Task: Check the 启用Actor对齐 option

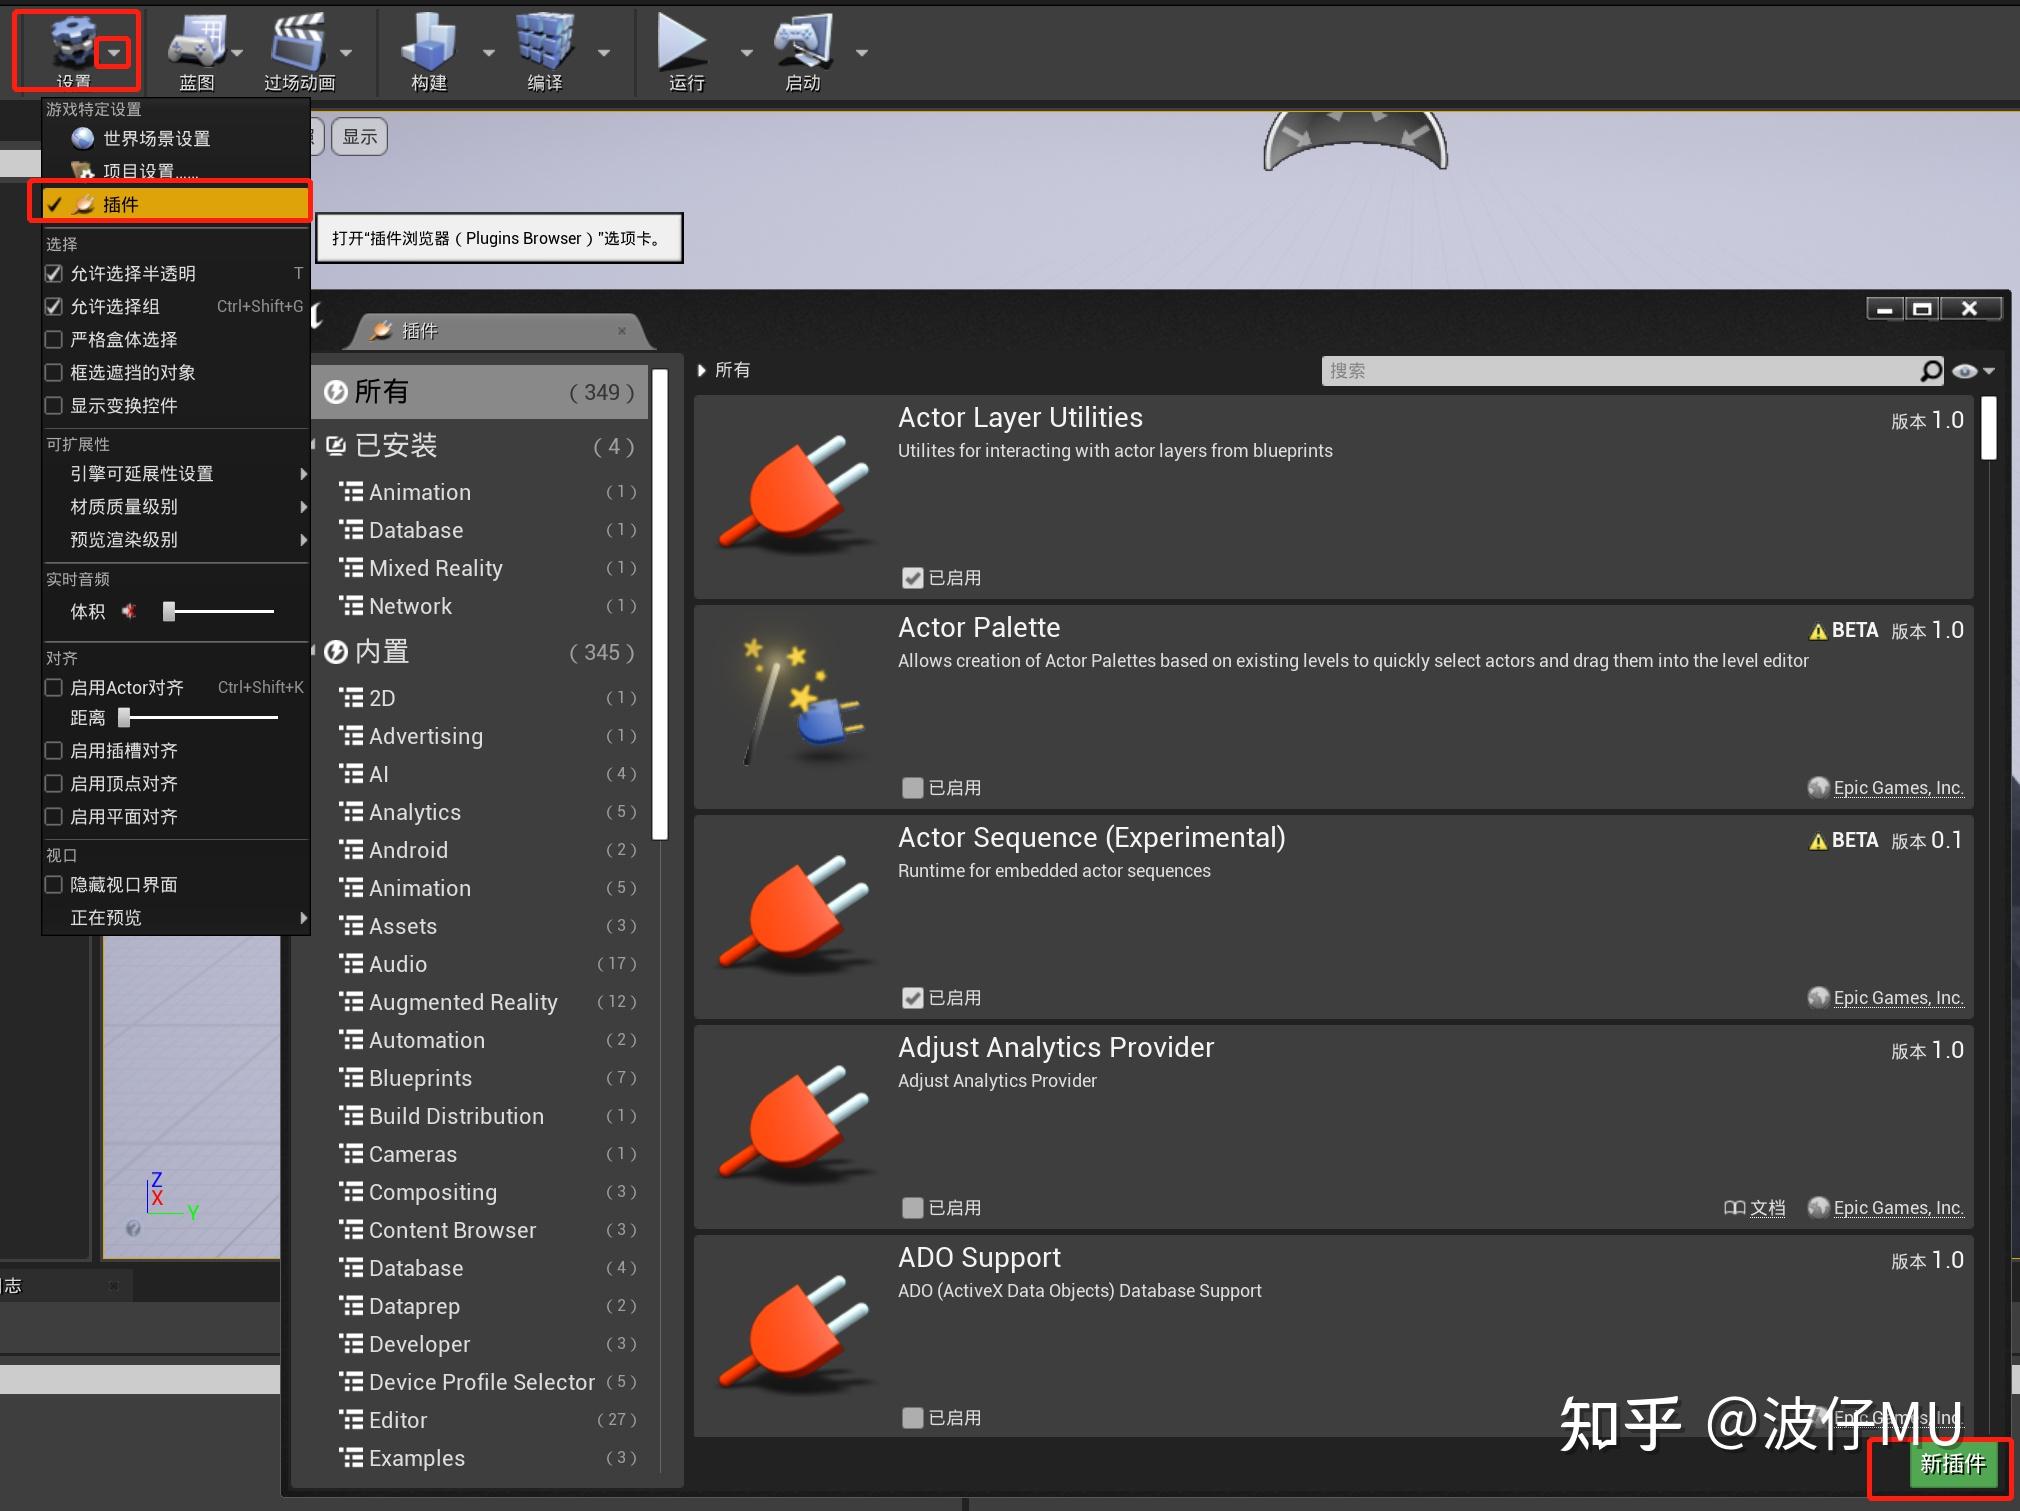Action: tap(53, 687)
